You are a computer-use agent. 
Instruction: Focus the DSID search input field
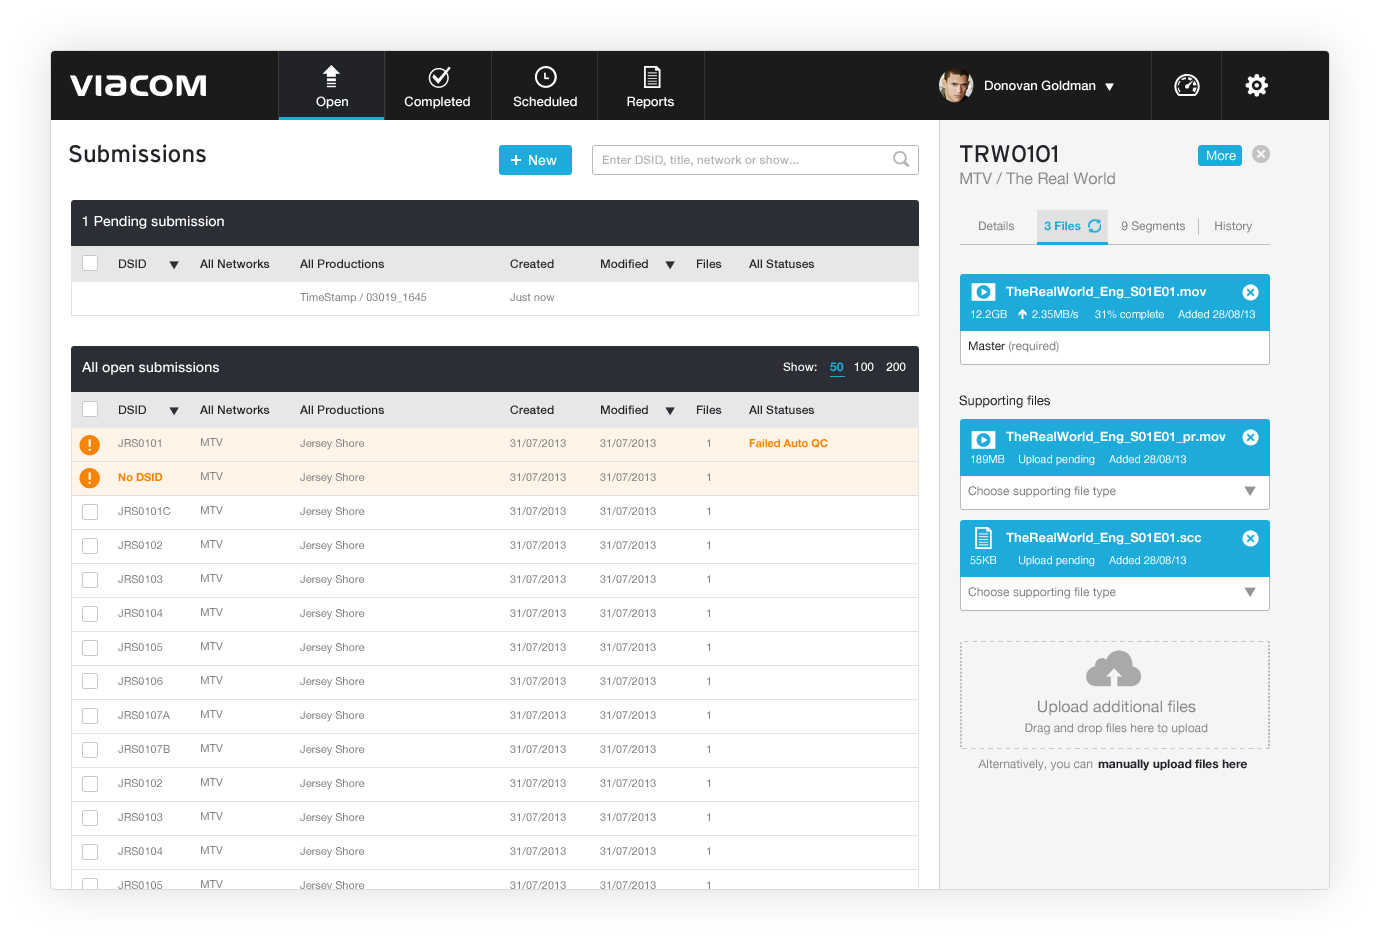pyautogui.click(x=755, y=160)
